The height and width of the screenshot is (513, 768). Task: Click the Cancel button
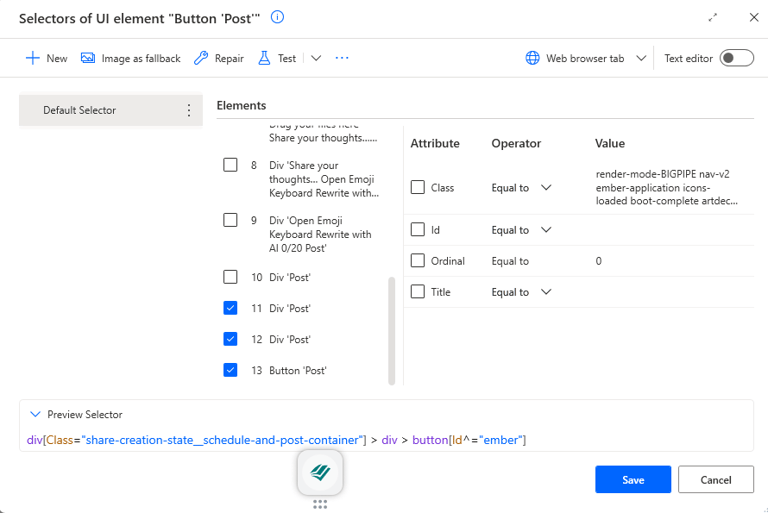(716, 480)
